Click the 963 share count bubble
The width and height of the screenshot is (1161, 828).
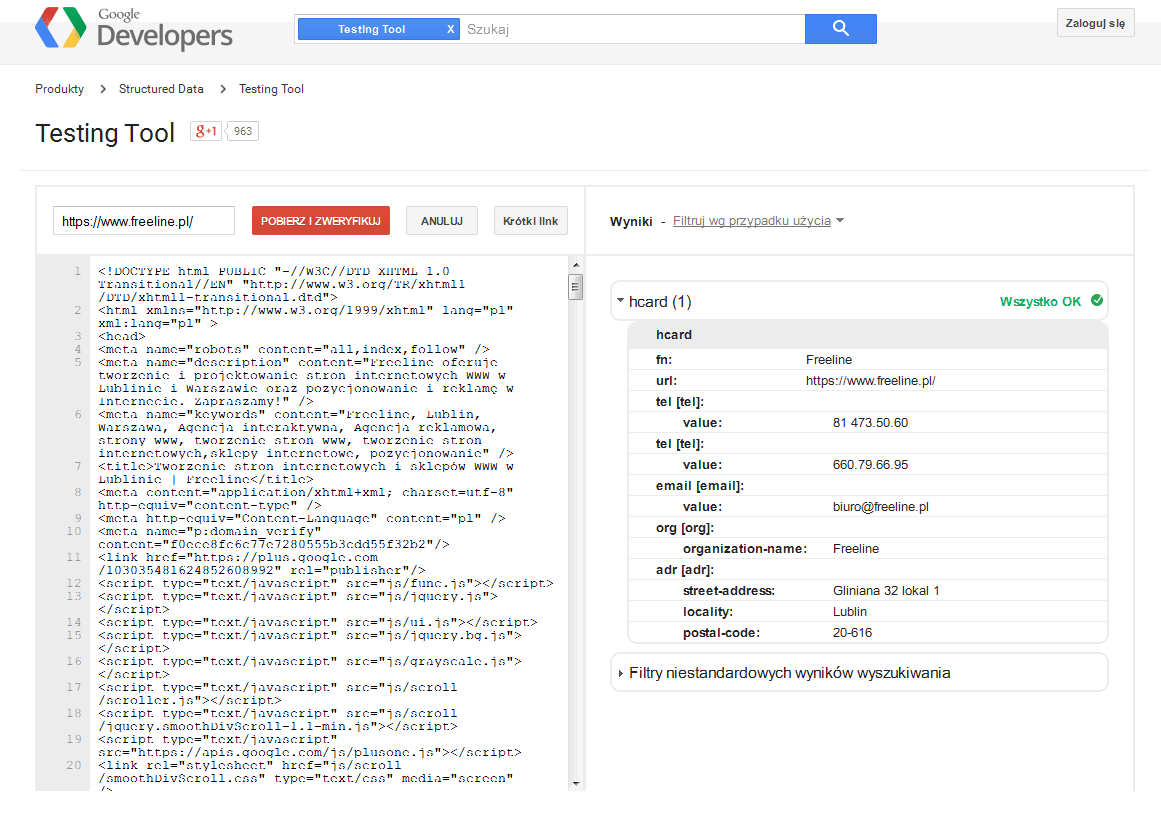point(243,131)
